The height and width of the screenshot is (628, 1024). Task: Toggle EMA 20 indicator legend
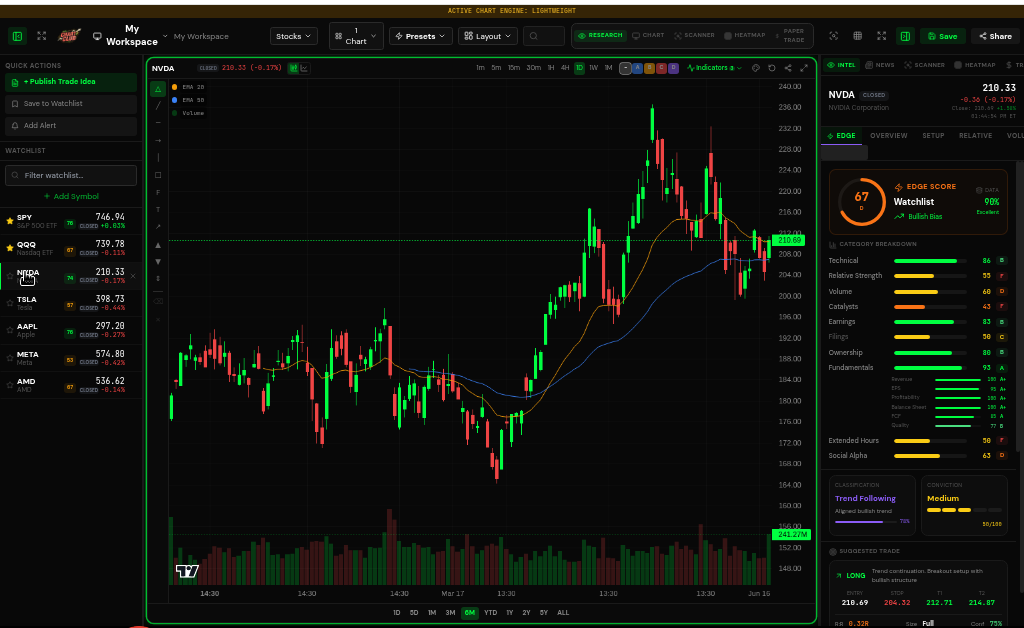pos(188,87)
